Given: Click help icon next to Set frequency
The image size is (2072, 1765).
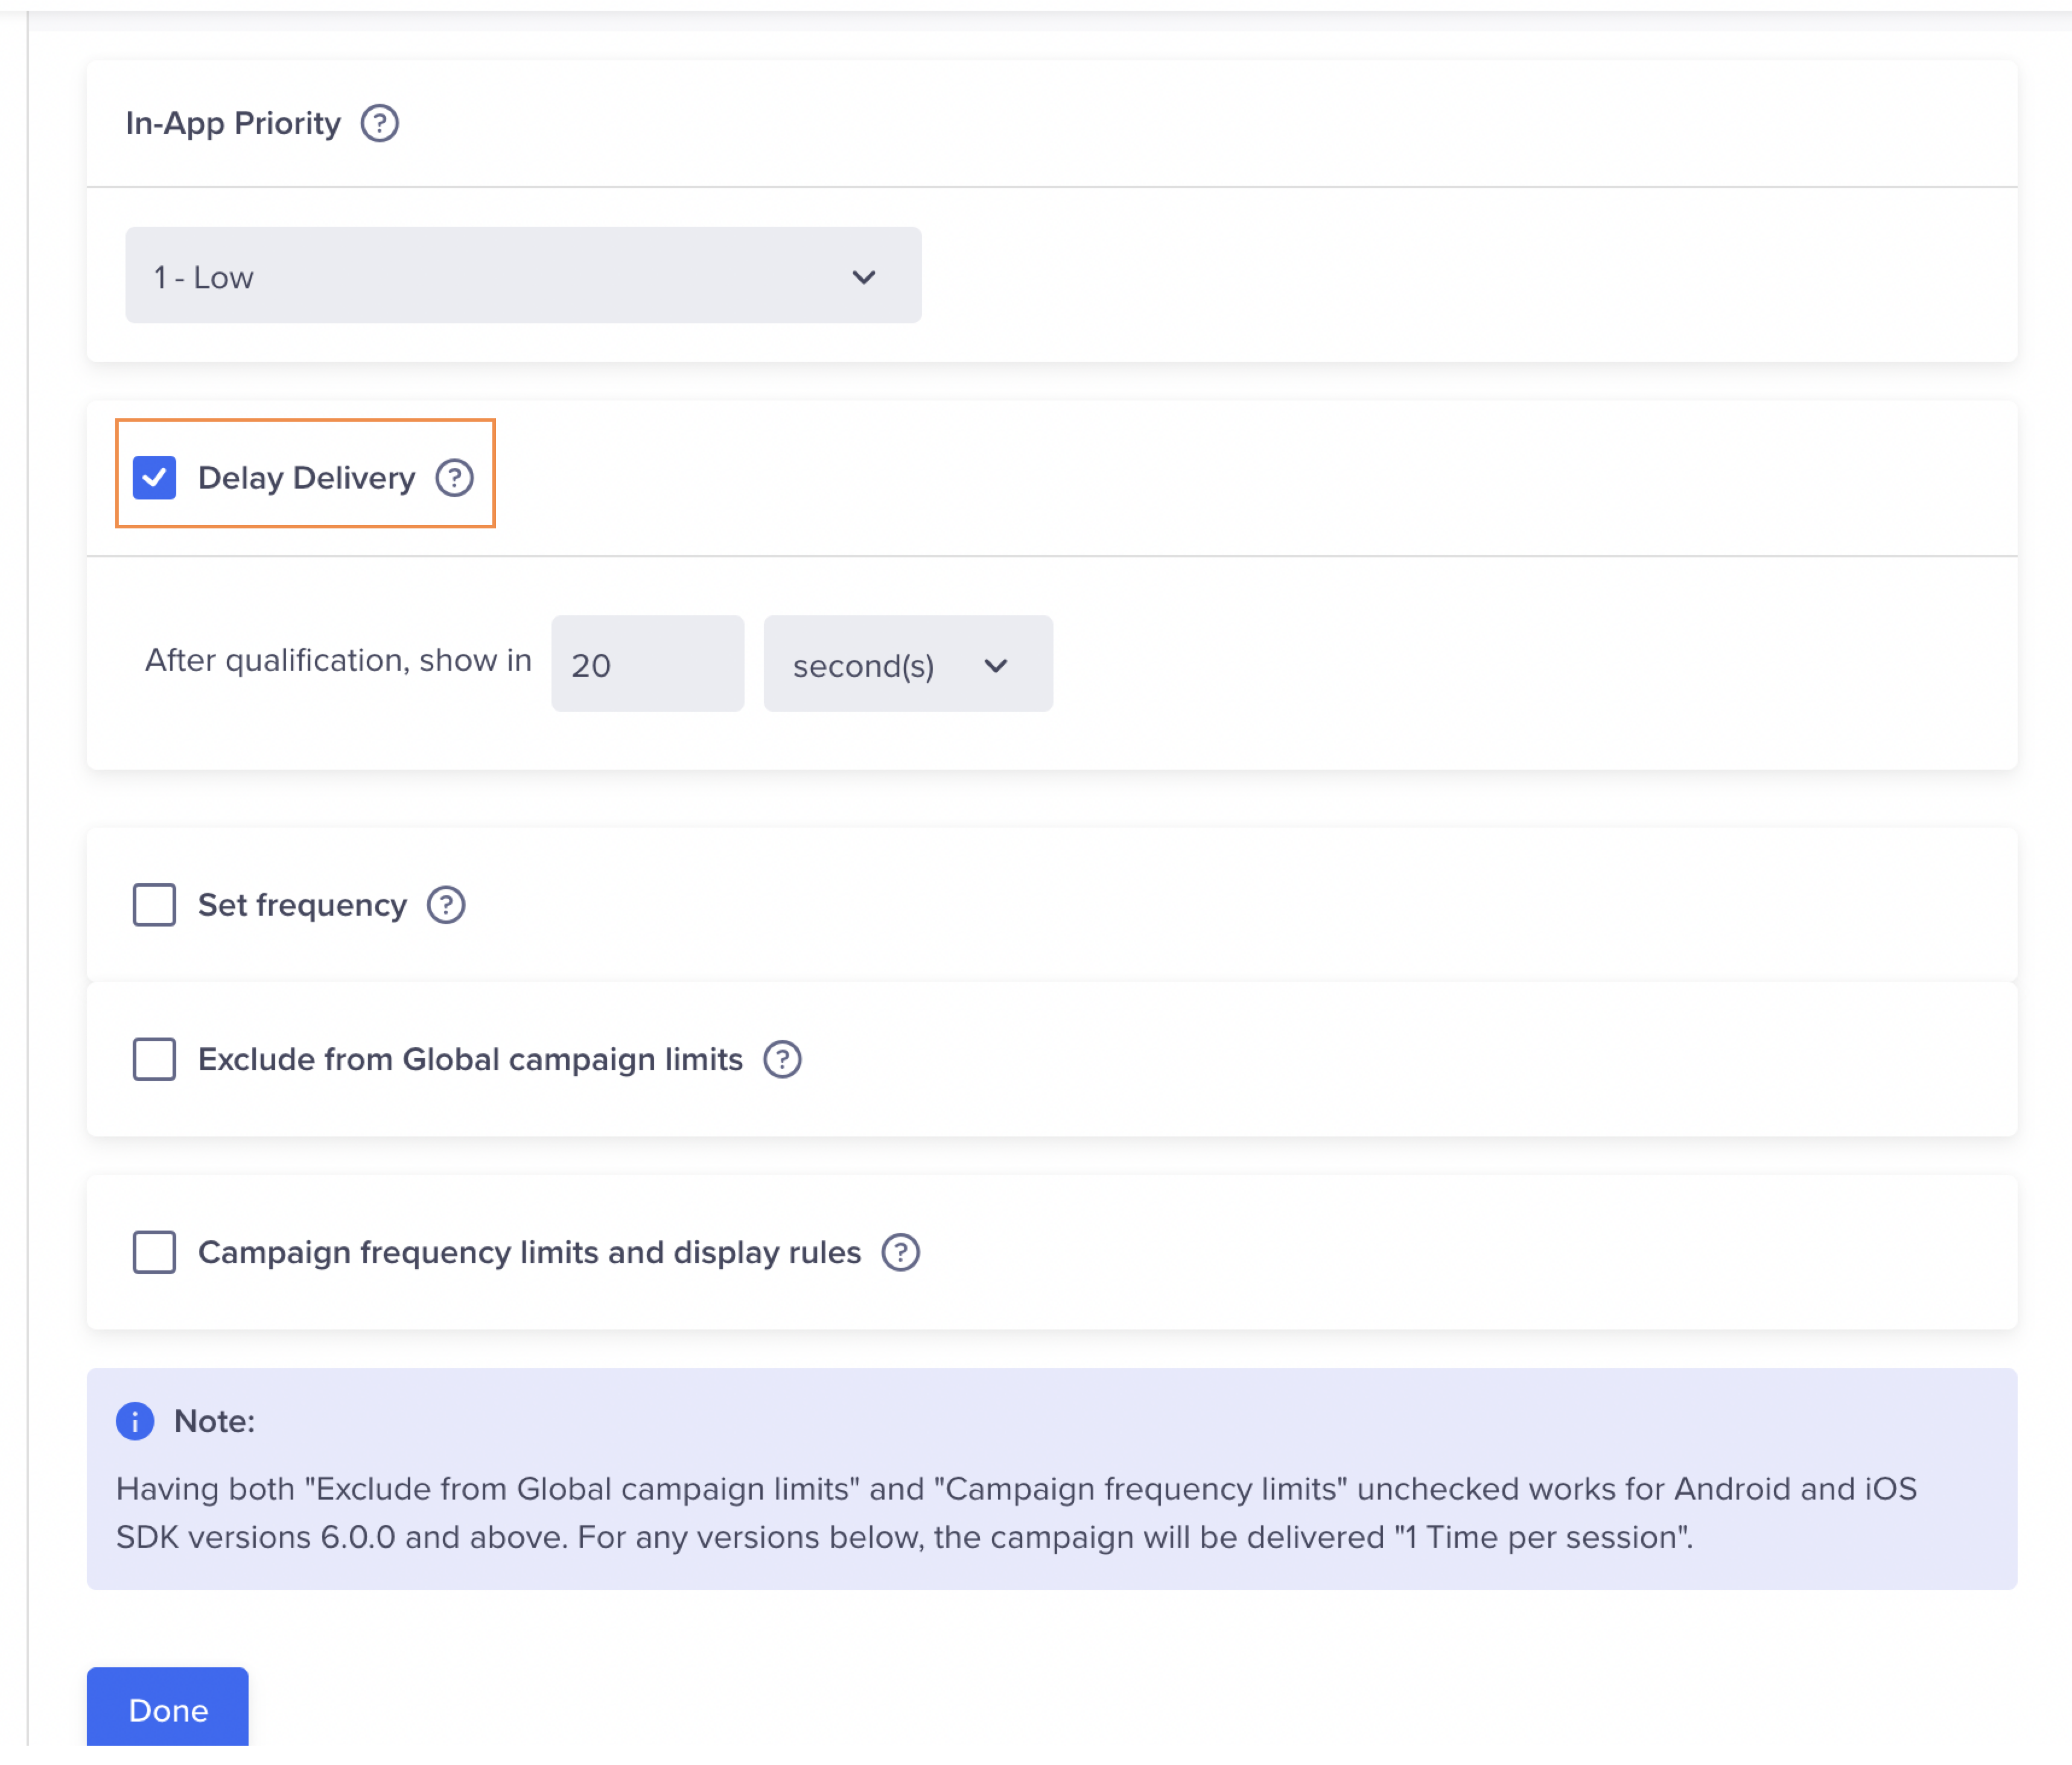Looking at the screenshot, I should click(x=446, y=905).
